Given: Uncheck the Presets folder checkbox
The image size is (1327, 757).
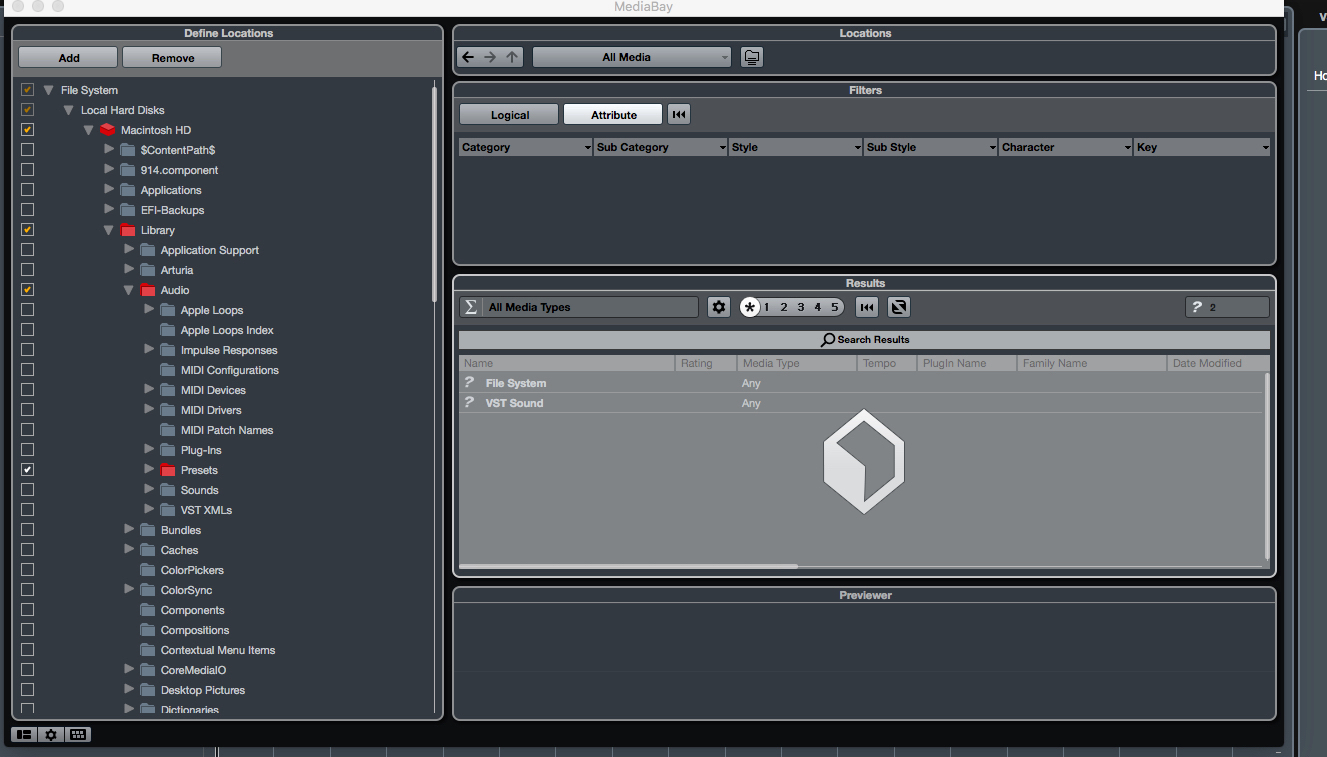Looking at the screenshot, I should (27, 470).
